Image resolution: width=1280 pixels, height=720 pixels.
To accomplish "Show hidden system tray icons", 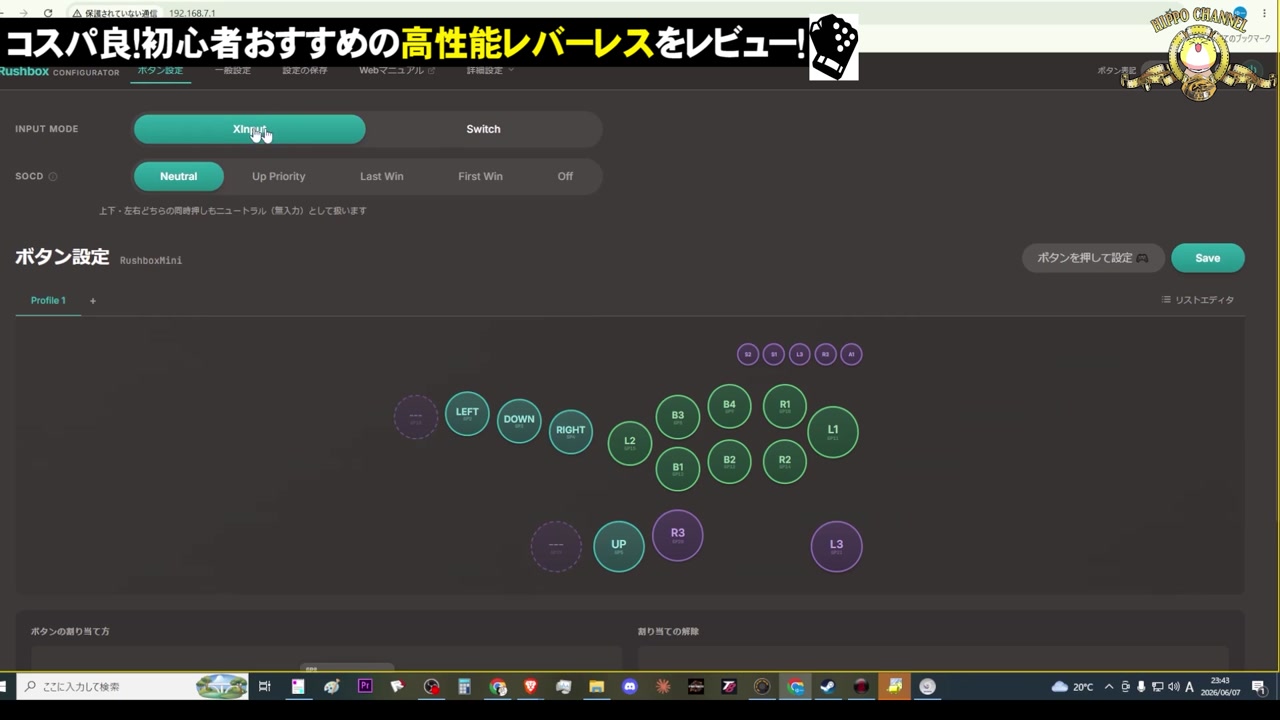I will point(1108,687).
